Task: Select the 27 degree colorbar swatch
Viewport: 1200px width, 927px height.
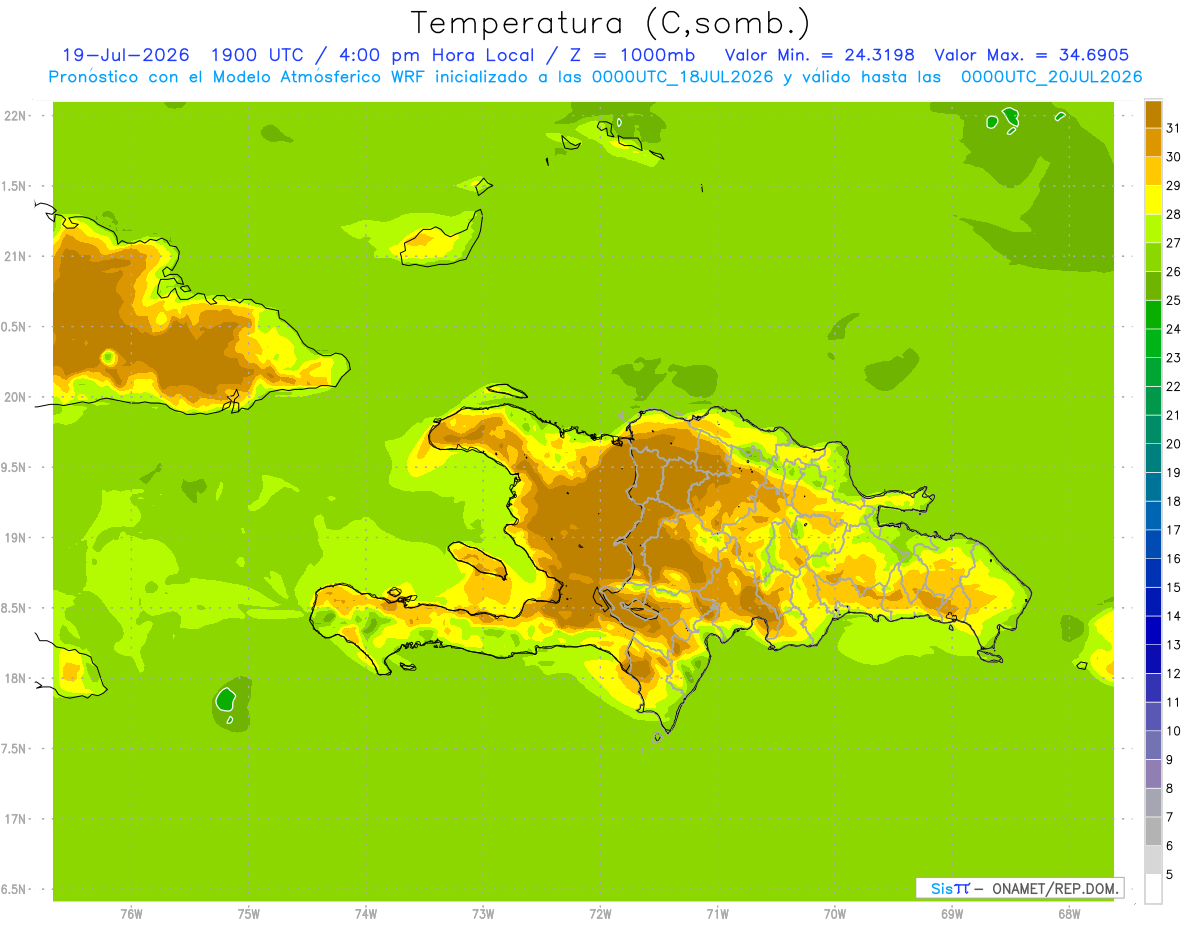Action: tap(1153, 229)
